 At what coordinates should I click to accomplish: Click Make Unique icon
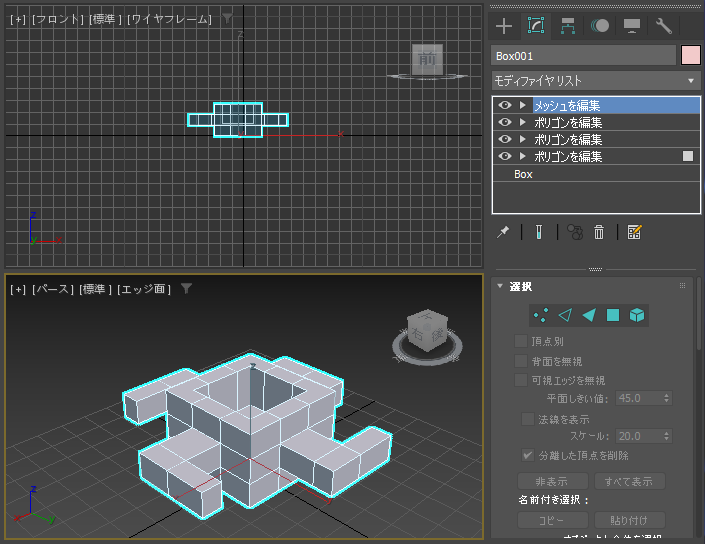[x=575, y=232]
